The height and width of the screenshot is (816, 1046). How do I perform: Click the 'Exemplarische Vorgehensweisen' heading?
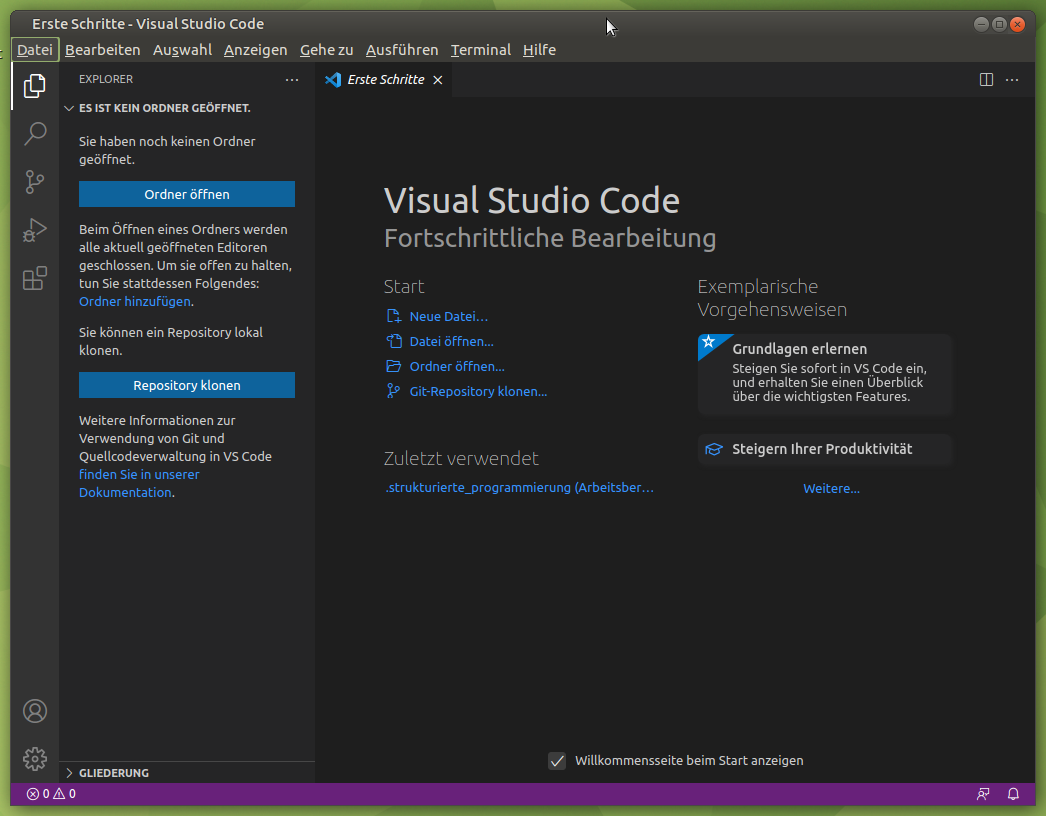pos(772,298)
